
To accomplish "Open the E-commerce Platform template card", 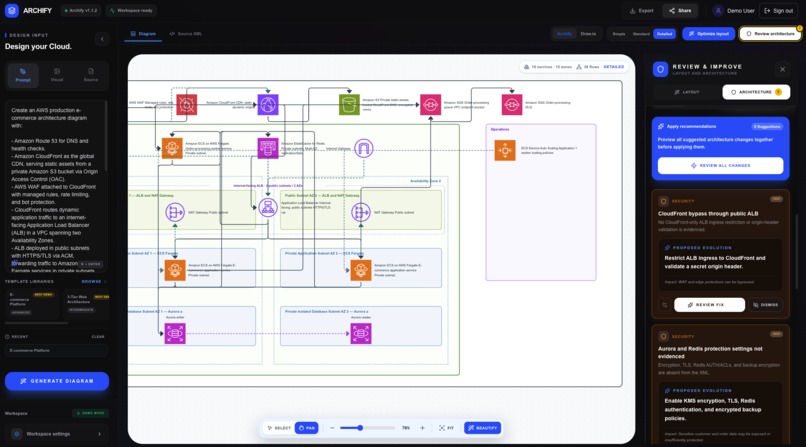I will [x=31, y=304].
